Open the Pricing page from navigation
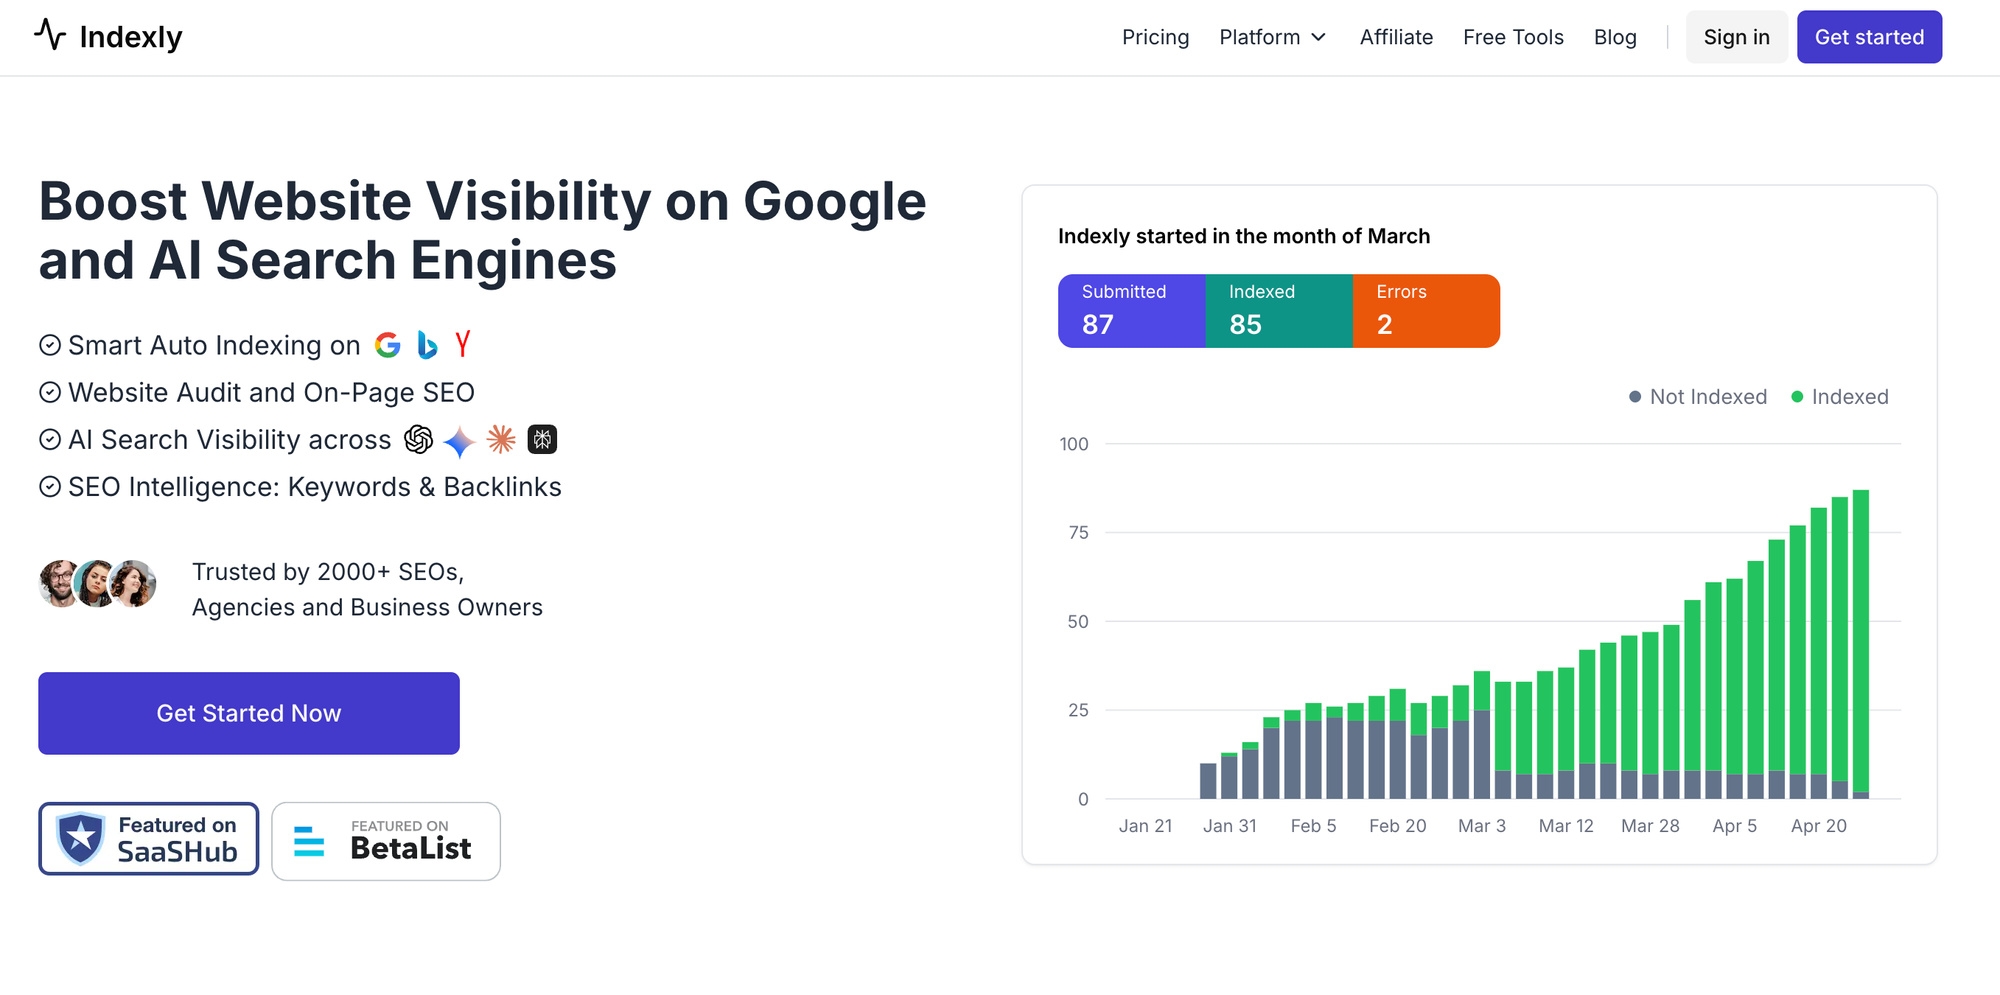The height and width of the screenshot is (995, 2000). tap(1155, 37)
